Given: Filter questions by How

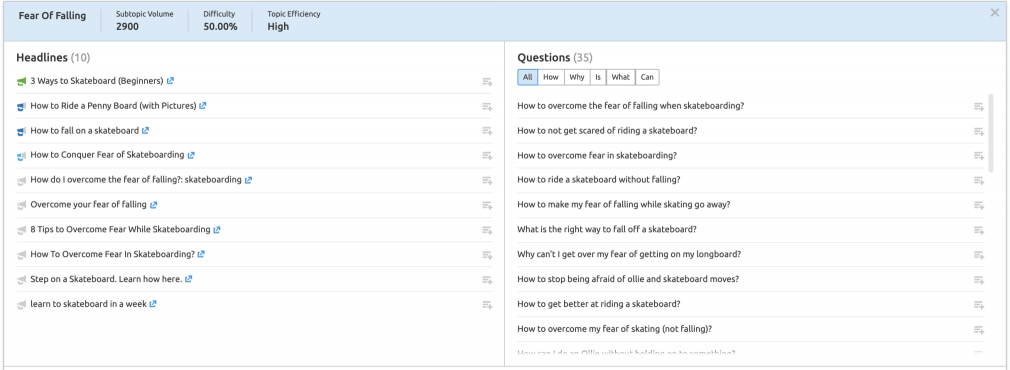Looking at the screenshot, I should click(551, 77).
